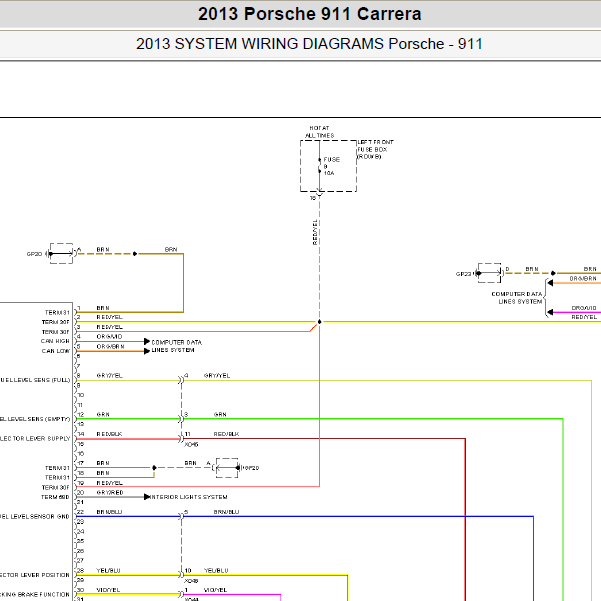This screenshot has width=601, height=601.
Task: Click the ORG/BRN label on the right edge
Action: pyautogui.click(x=583, y=279)
